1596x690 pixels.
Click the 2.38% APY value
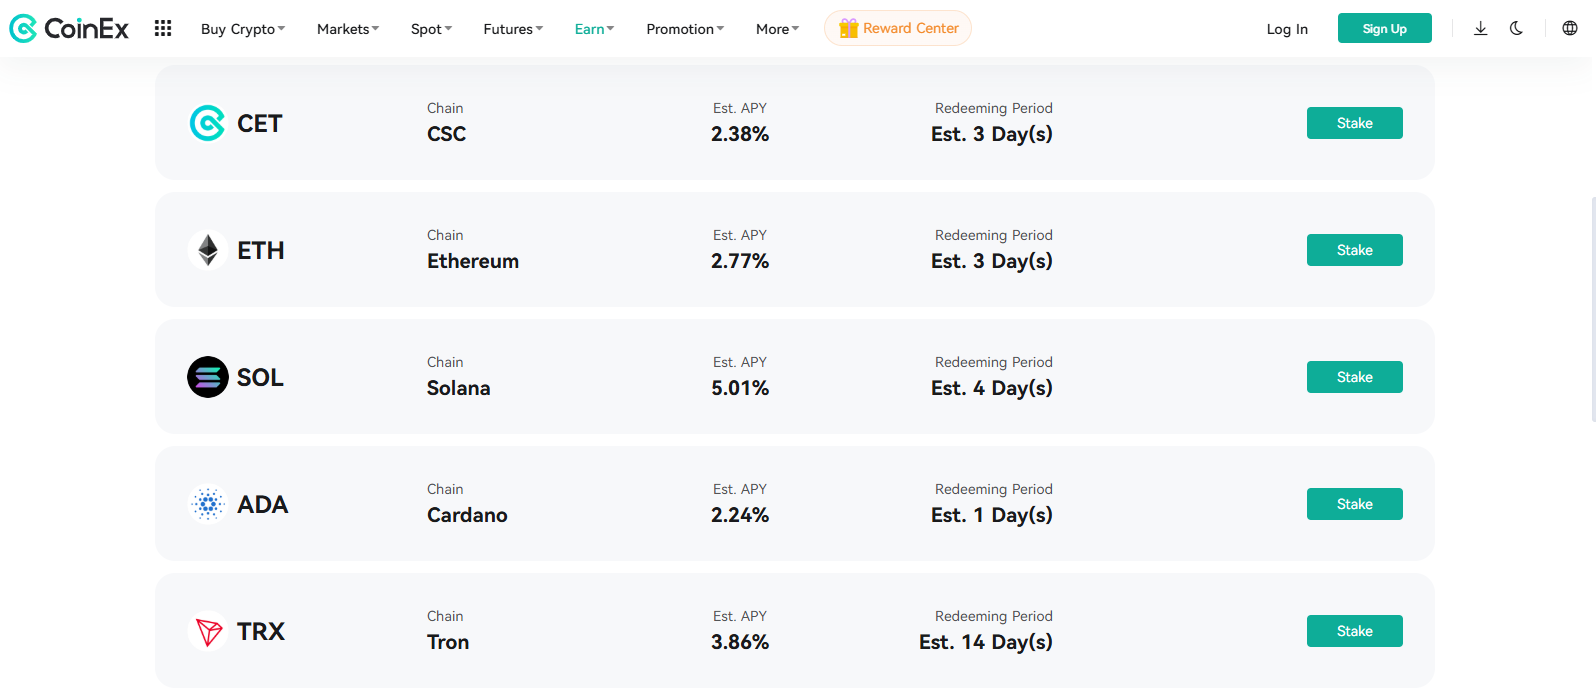pos(740,134)
